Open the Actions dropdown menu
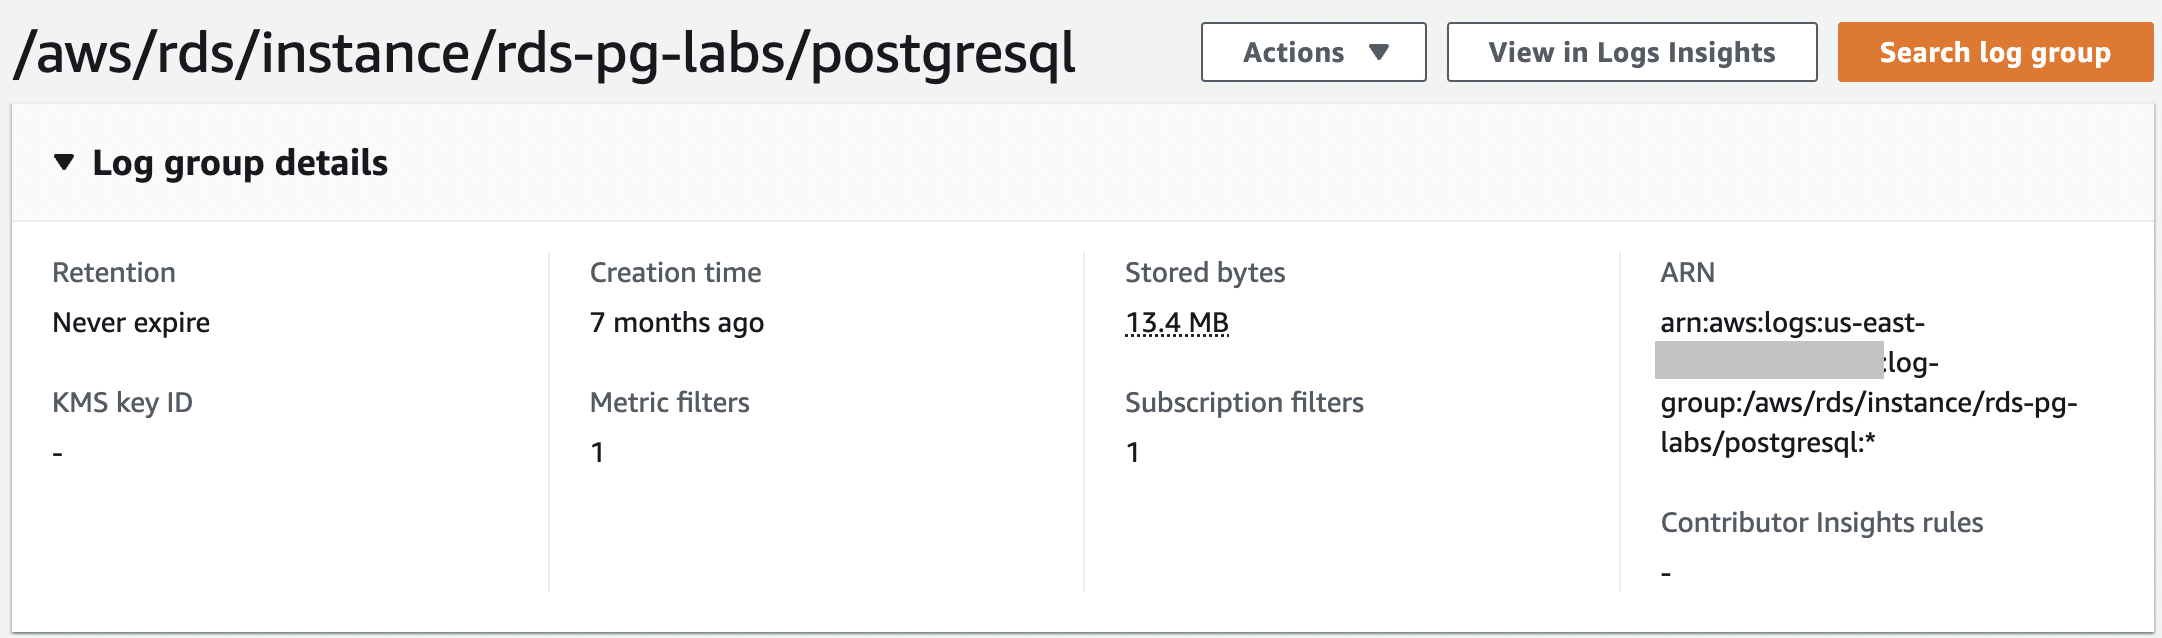The image size is (2162, 638). [x=1312, y=52]
